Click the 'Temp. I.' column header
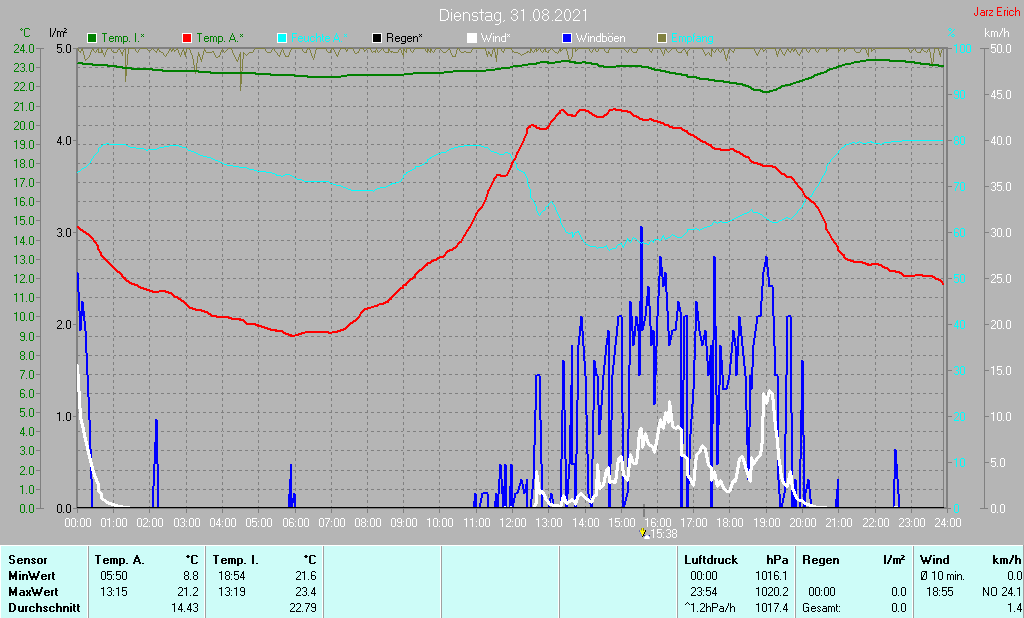 coord(236,561)
